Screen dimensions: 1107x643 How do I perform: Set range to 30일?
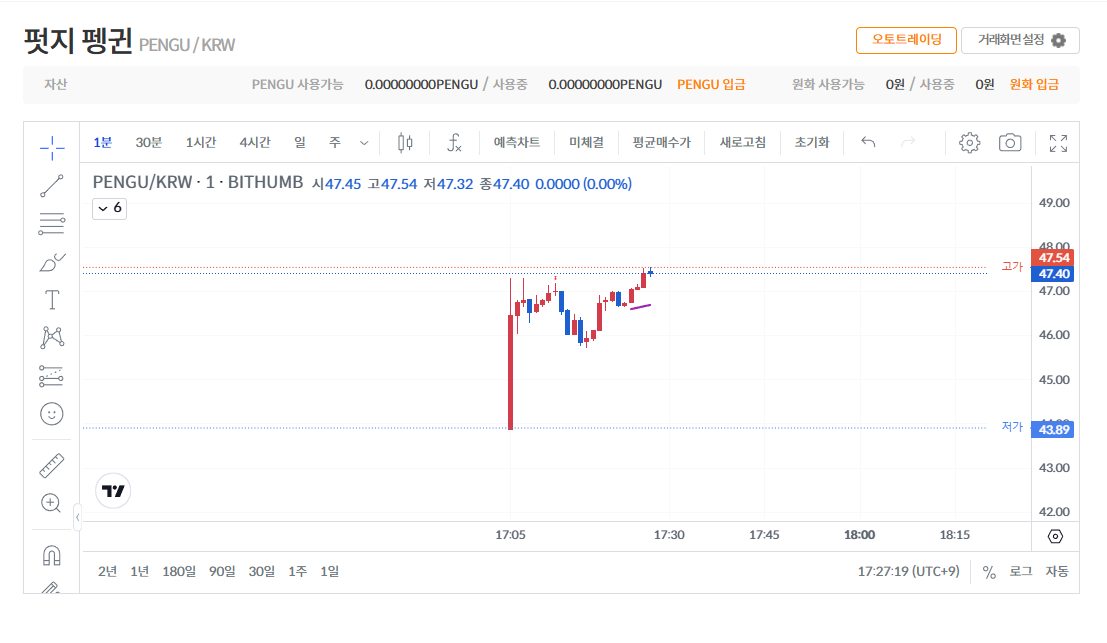point(261,572)
